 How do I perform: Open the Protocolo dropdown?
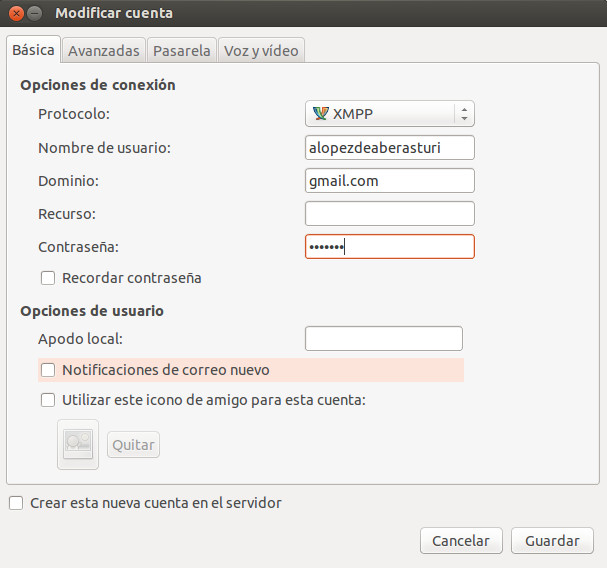point(388,114)
